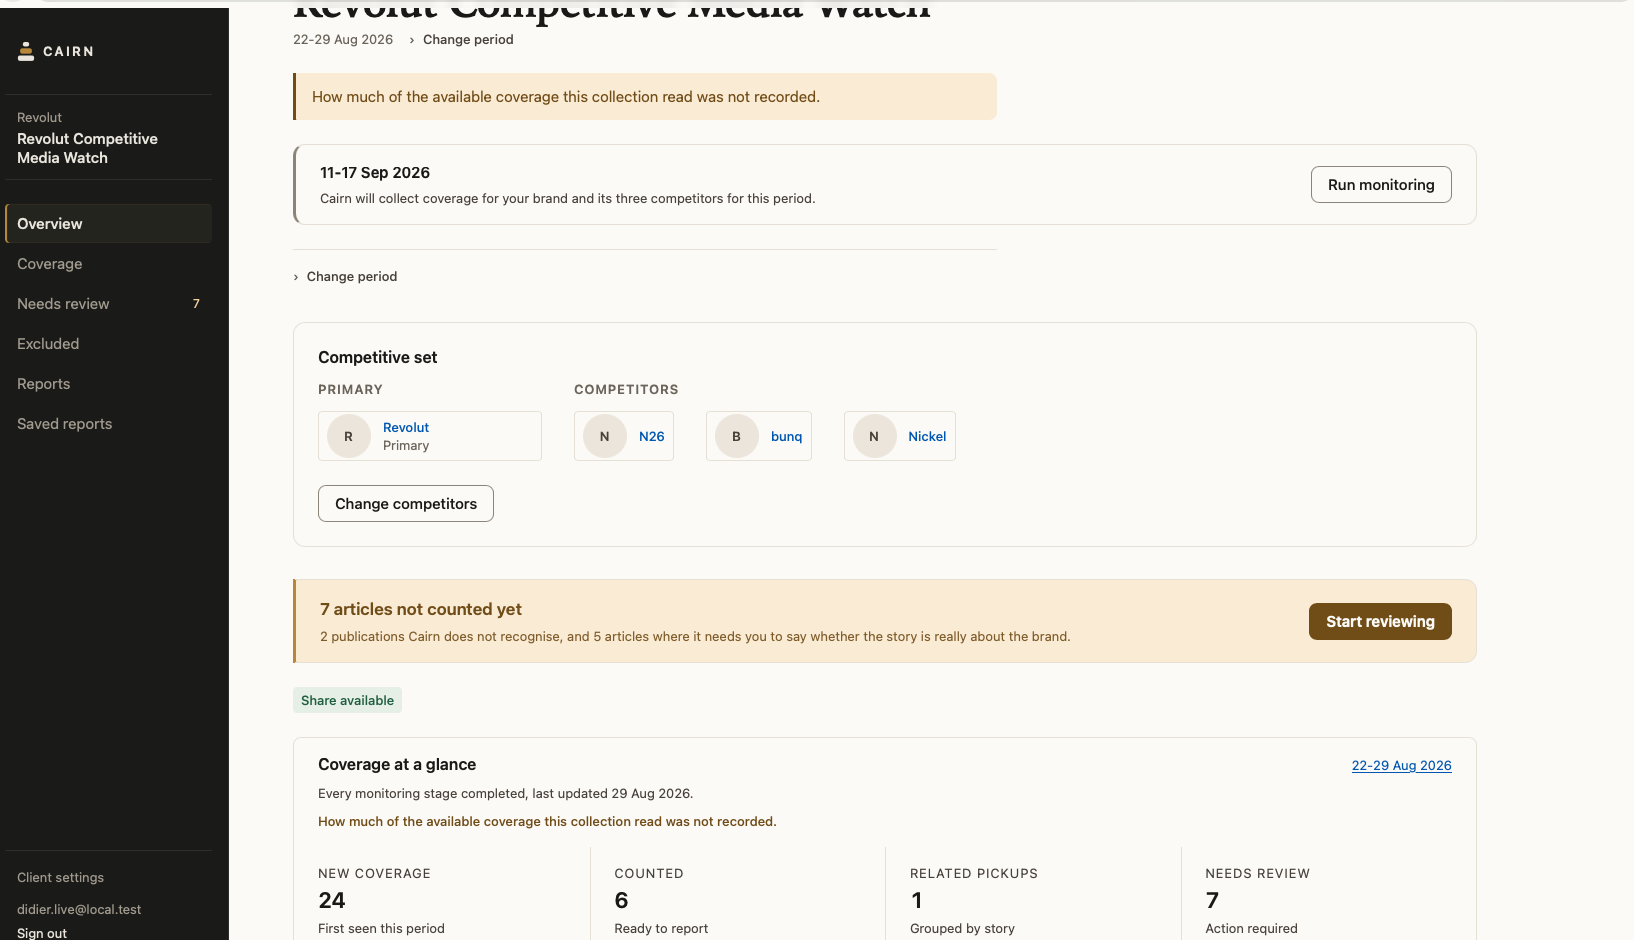The height and width of the screenshot is (940, 1634).
Task: Click the Needs review stat value 7
Action: tap(1212, 901)
